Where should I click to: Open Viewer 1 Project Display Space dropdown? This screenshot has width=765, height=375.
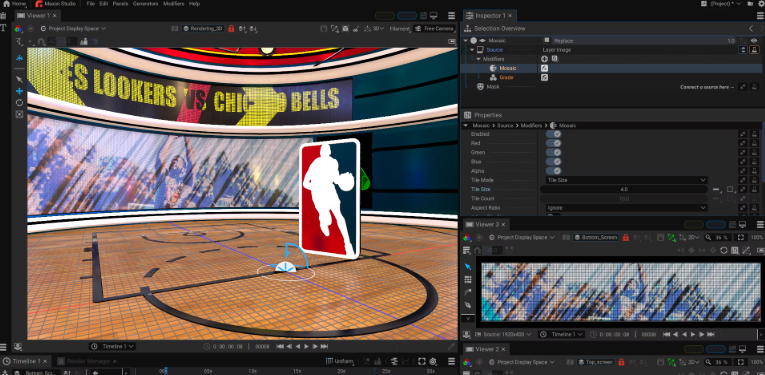click(73, 29)
